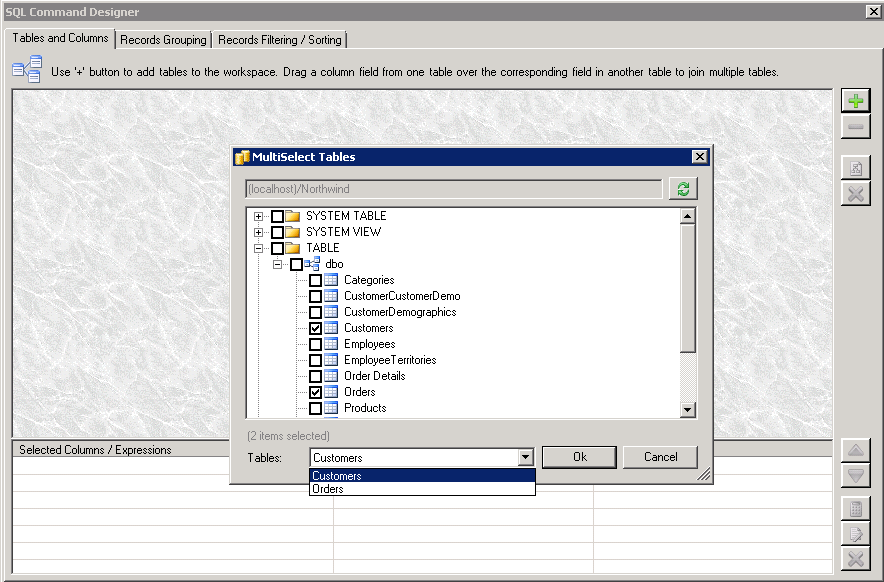The height and width of the screenshot is (582, 884).
Task: Click the SYSTEM VIEW folder icon
Action: click(x=293, y=232)
